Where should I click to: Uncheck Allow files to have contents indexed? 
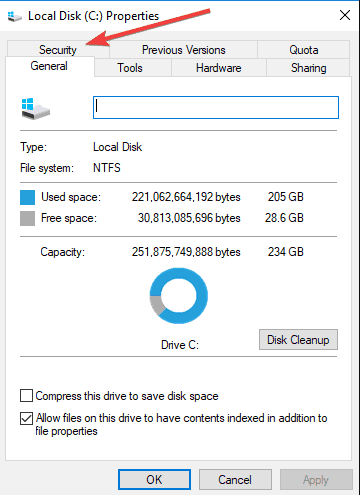pos(27,418)
